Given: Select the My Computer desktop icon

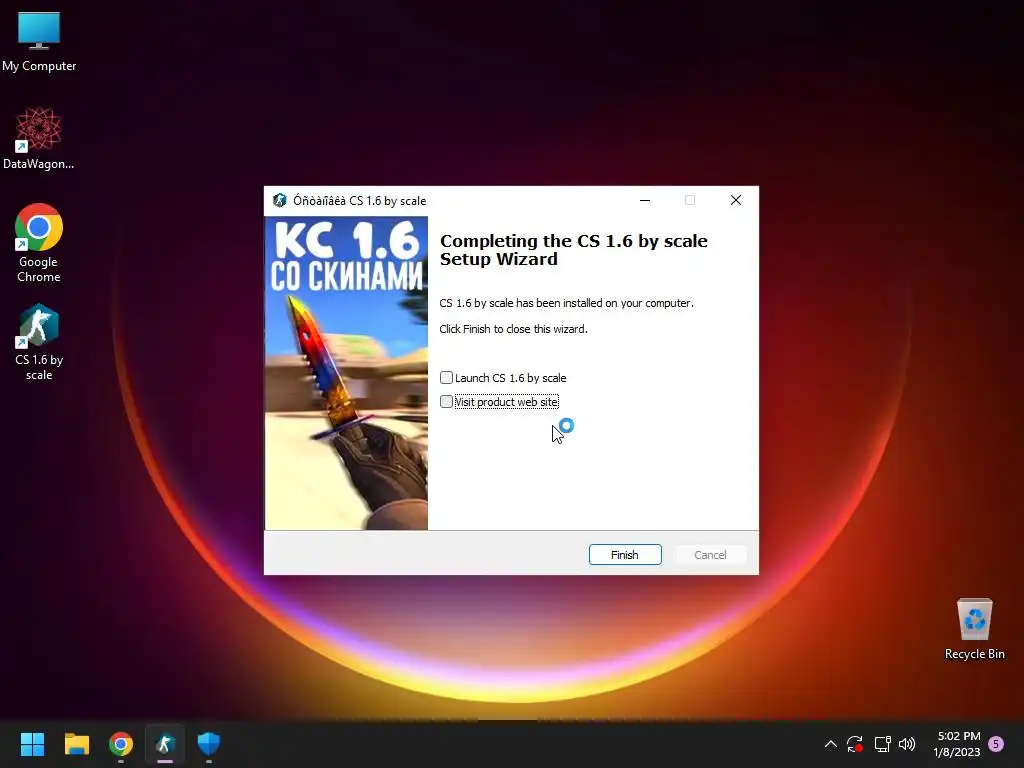Looking at the screenshot, I should coord(39,42).
